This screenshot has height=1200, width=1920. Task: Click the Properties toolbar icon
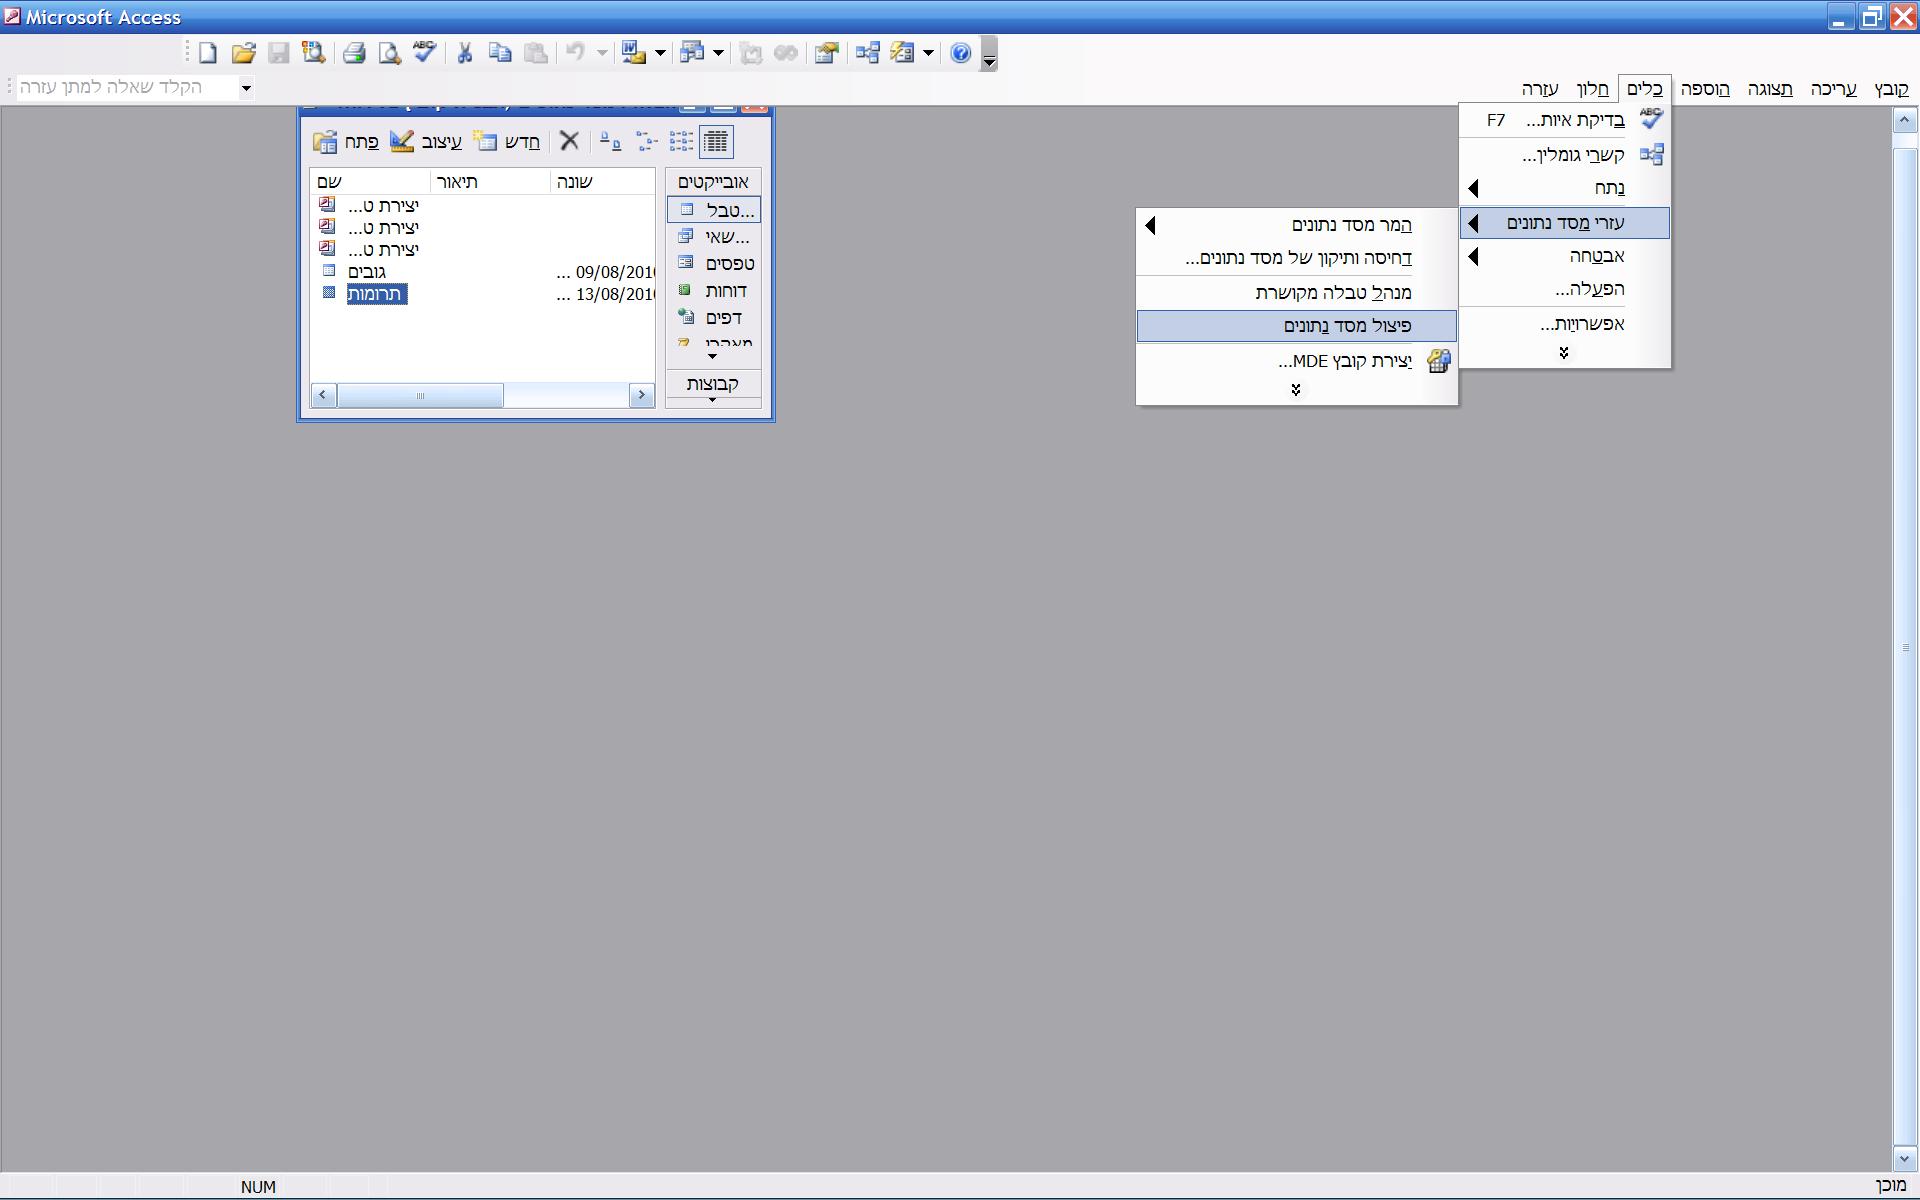(825, 53)
